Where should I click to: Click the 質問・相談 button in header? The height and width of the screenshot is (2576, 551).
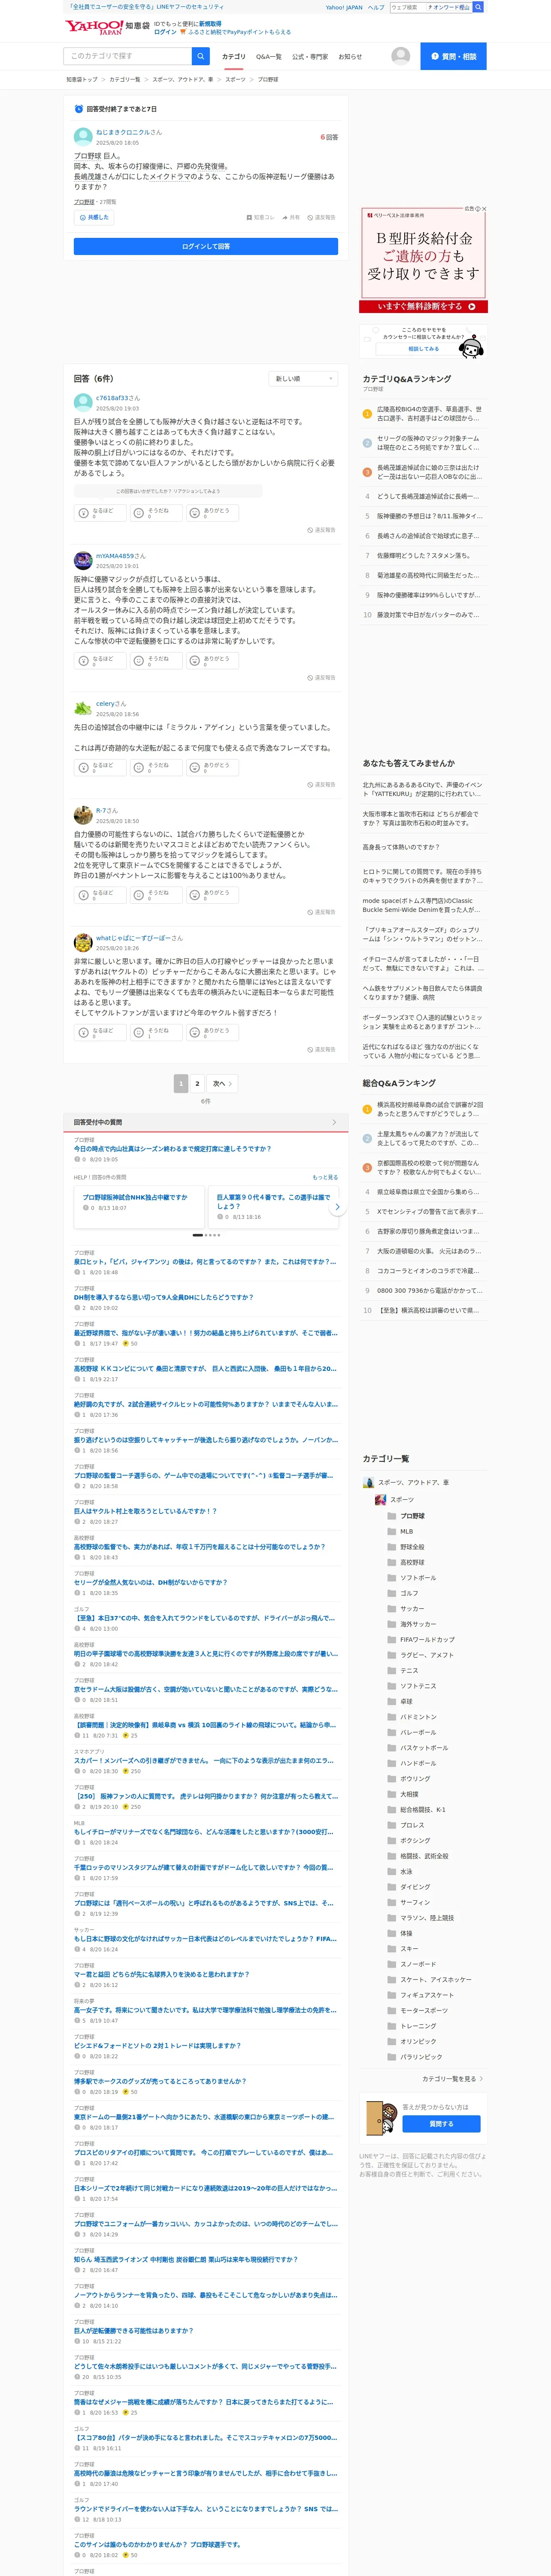453,56
